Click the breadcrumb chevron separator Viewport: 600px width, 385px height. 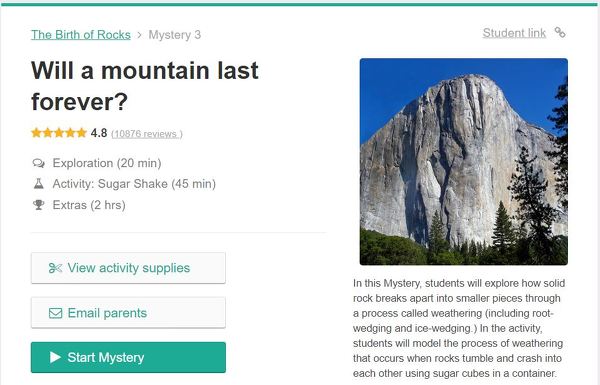(x=140, y=35)
